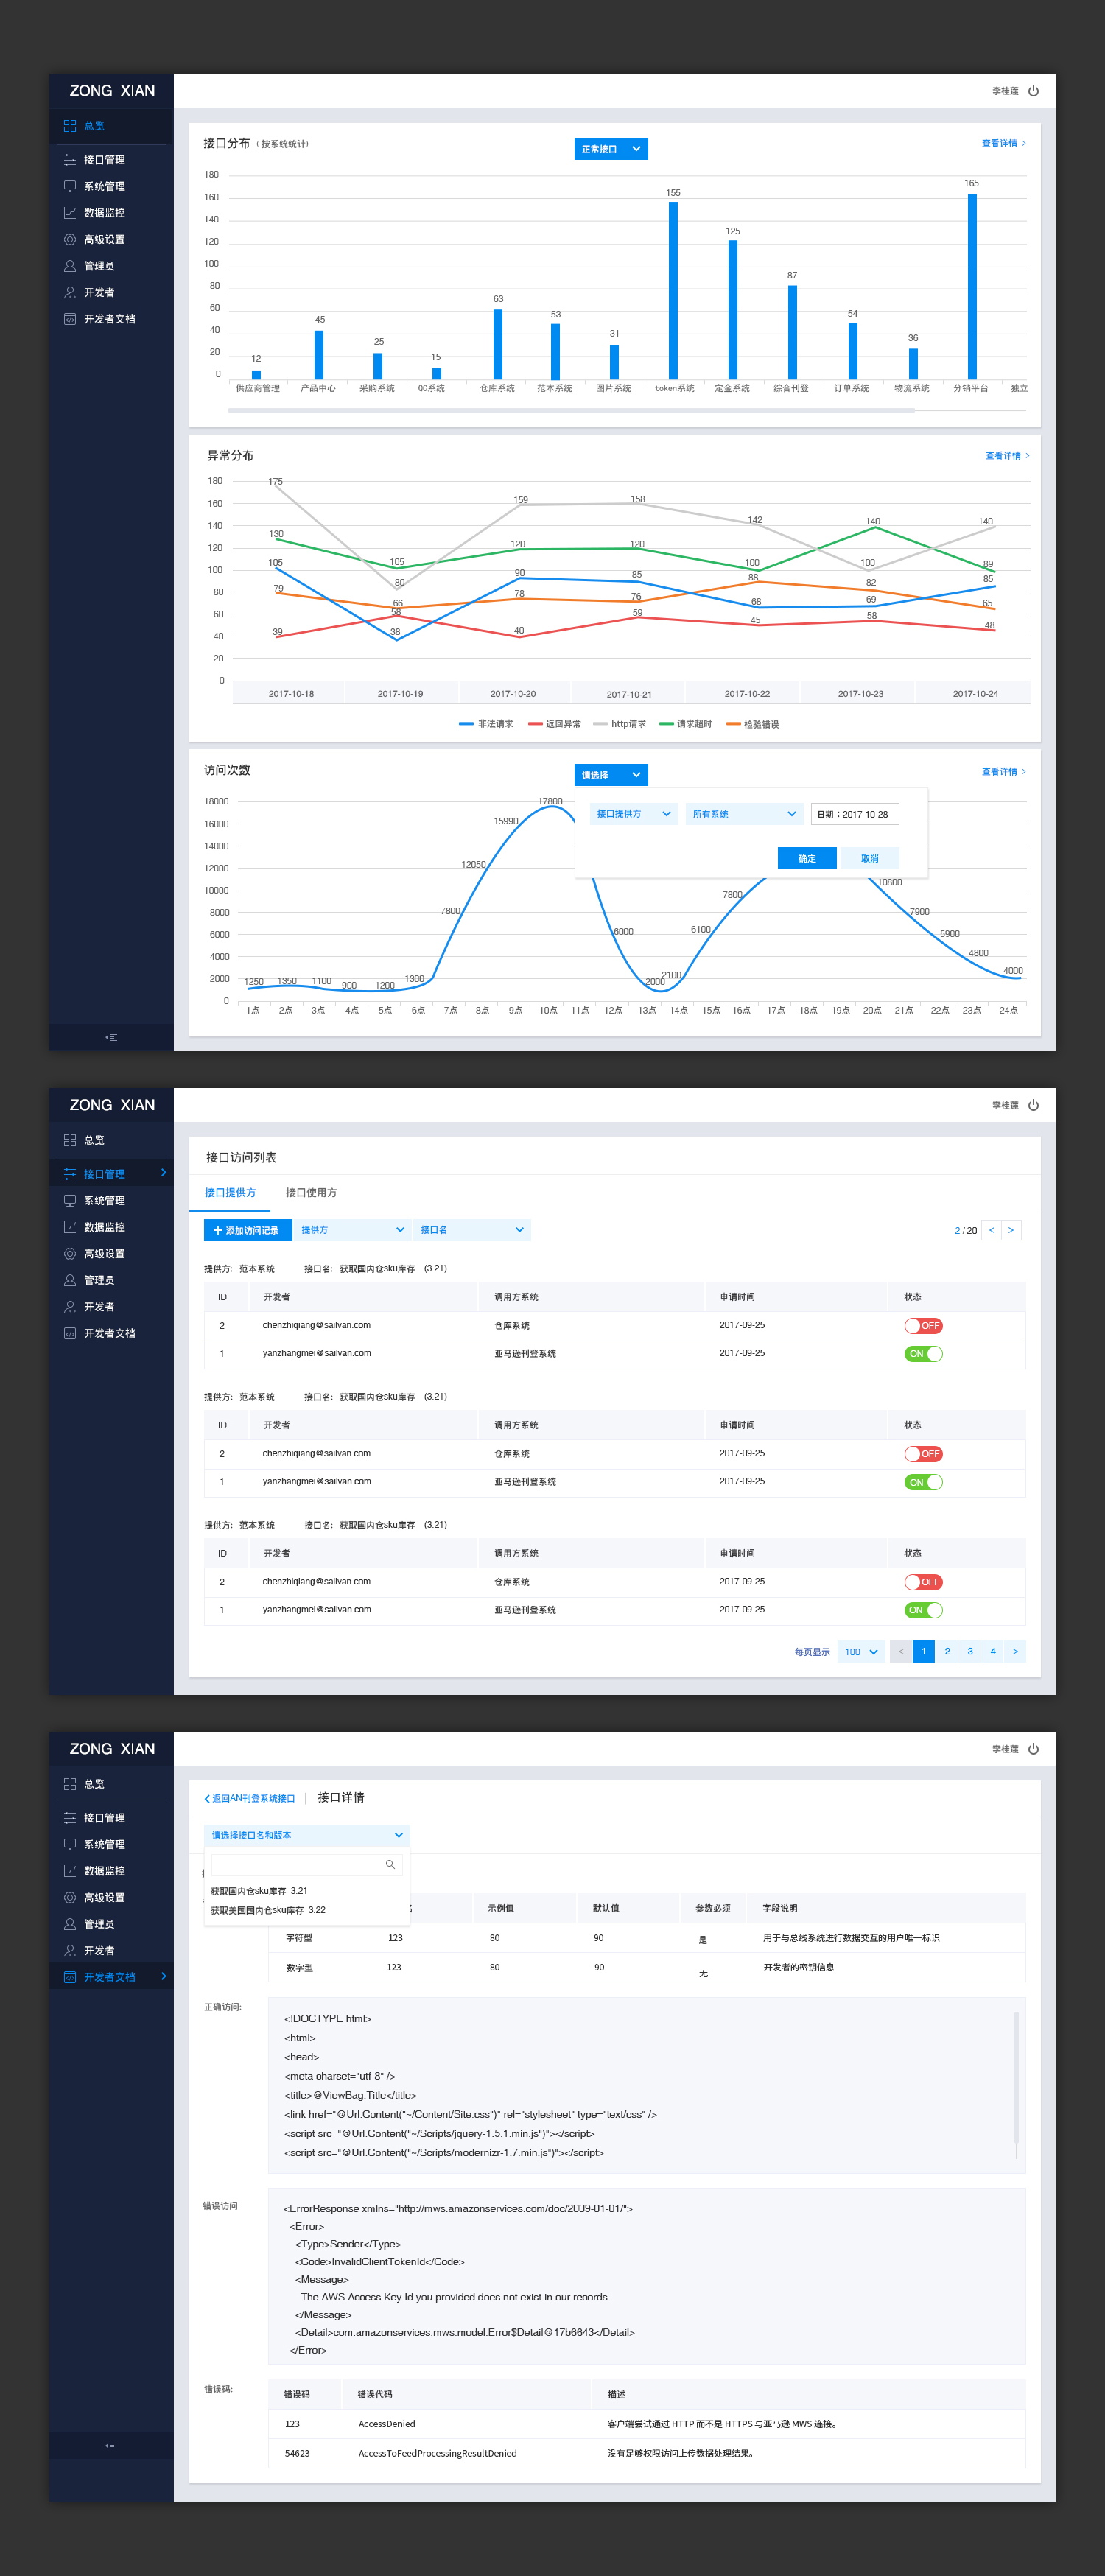Open the 请选择 dropdown in the 访问次数 panel
Viewport: 1105px width, 2576px height.
pyautogui.click(x=611, y=775)
